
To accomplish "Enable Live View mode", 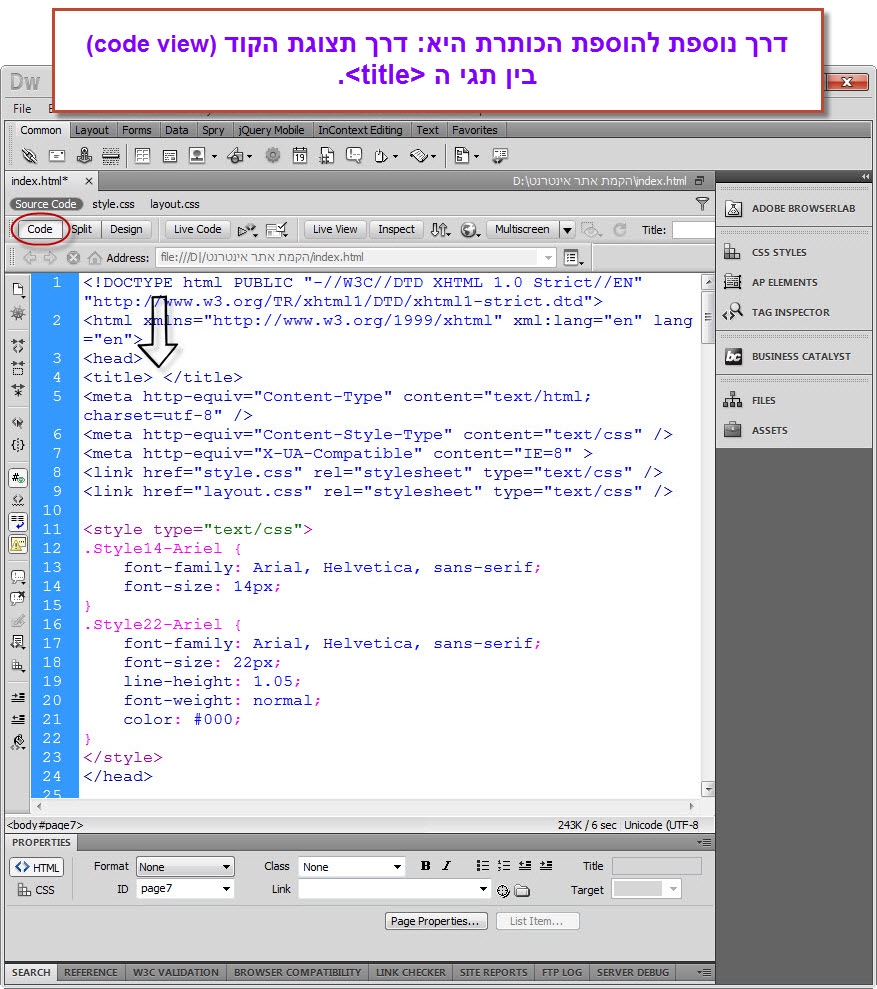I will 335,229.
